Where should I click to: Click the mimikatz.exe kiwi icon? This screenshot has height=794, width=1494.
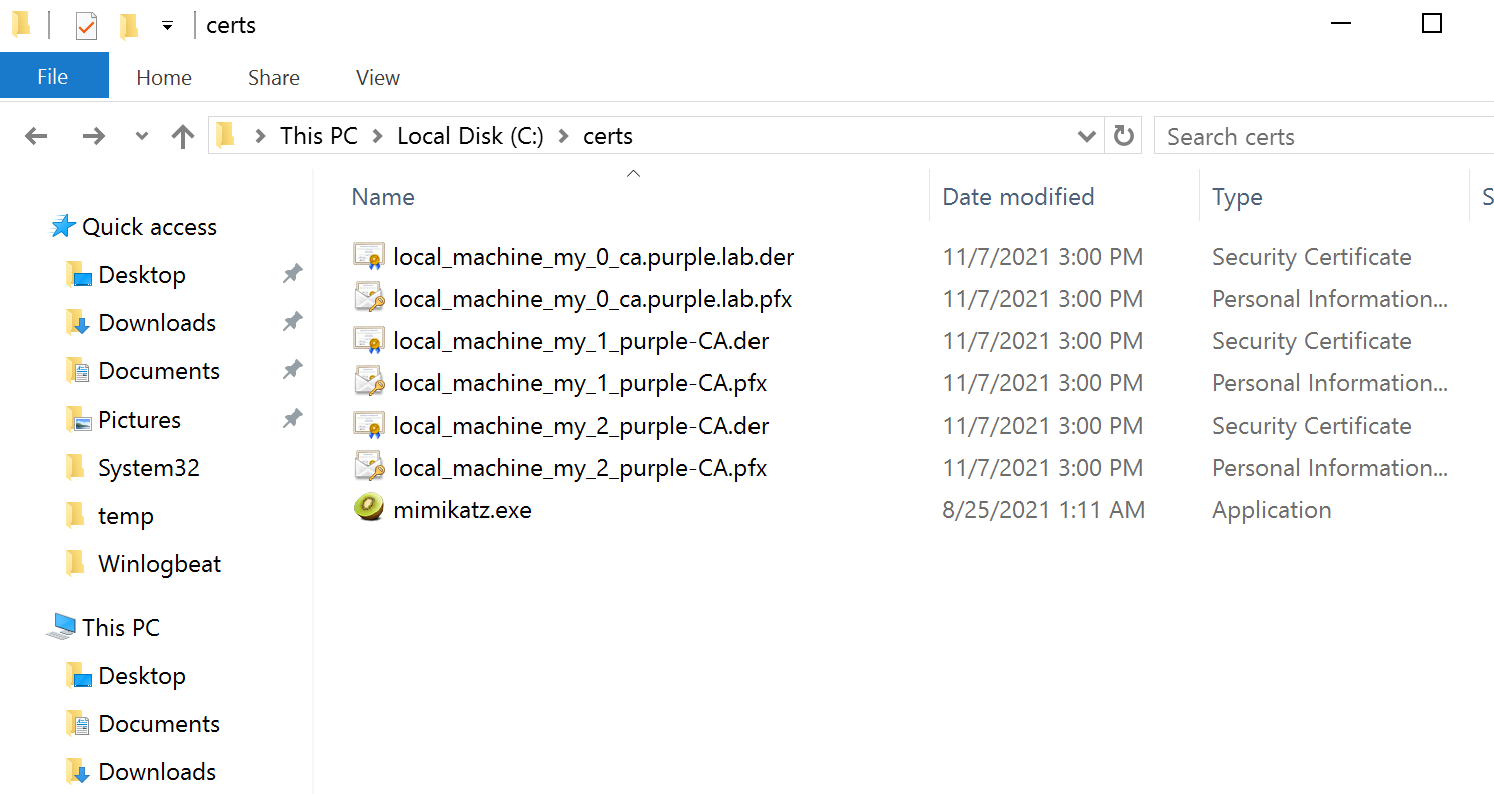pyautogui.click(x=368, y=509)
